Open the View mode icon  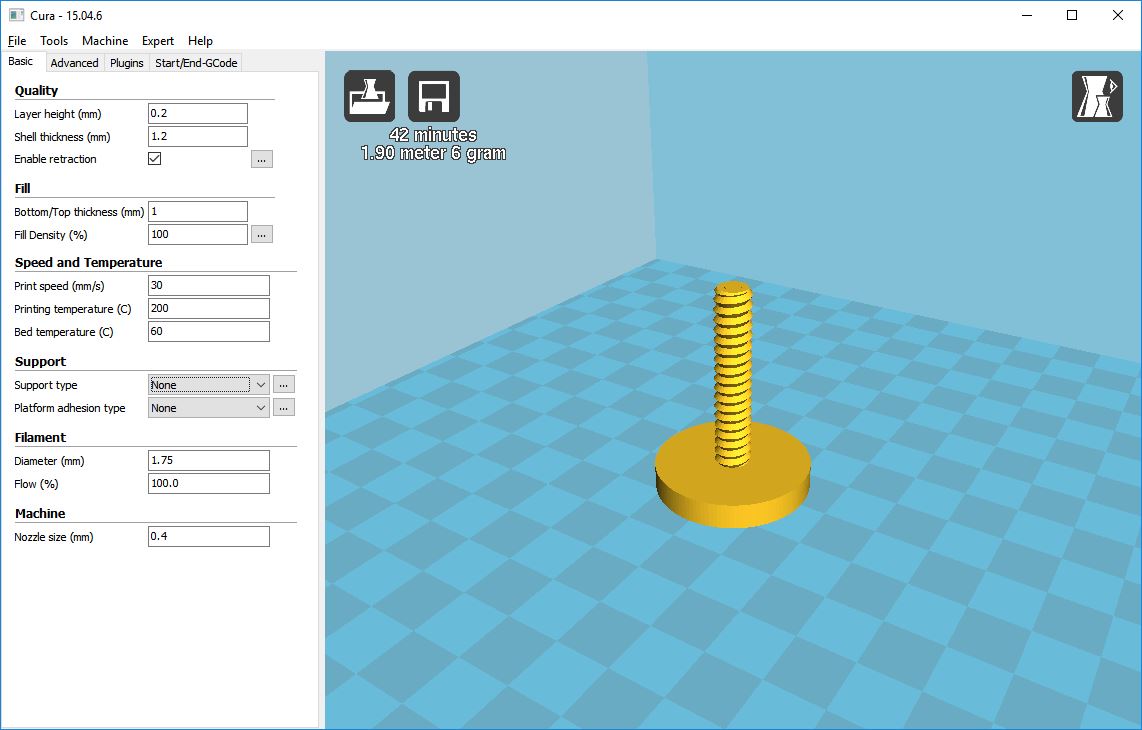(x=1097, y=96)
